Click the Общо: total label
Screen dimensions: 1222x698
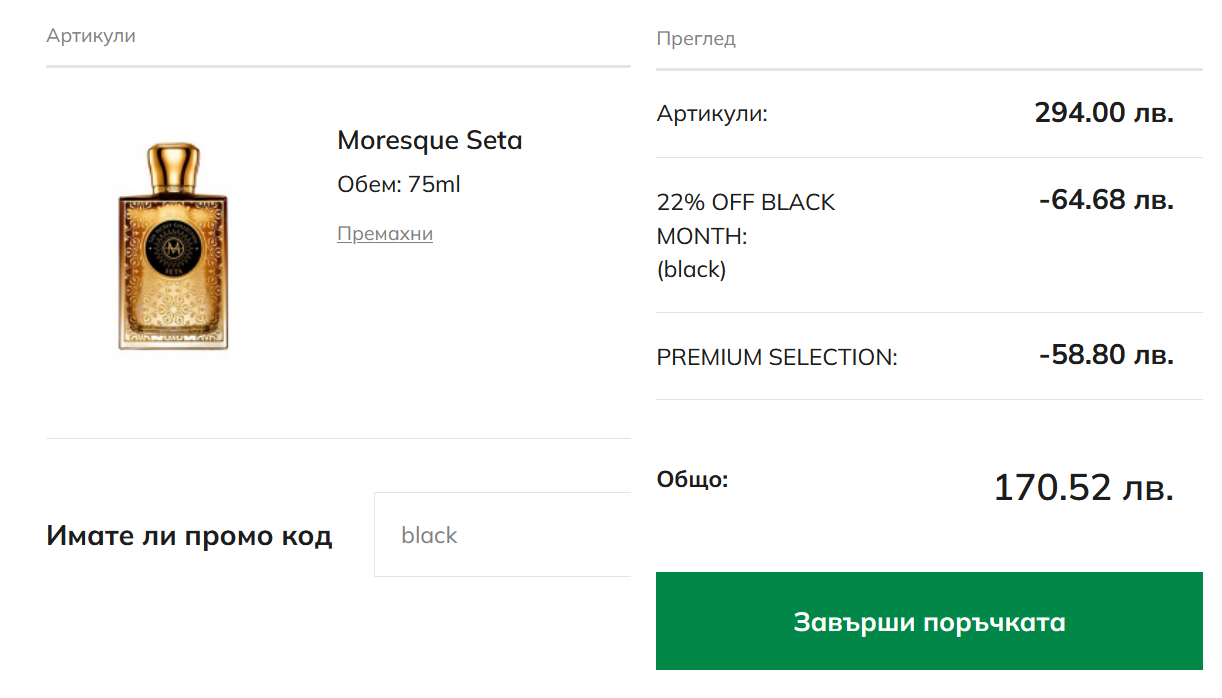[x=692, y=479]
